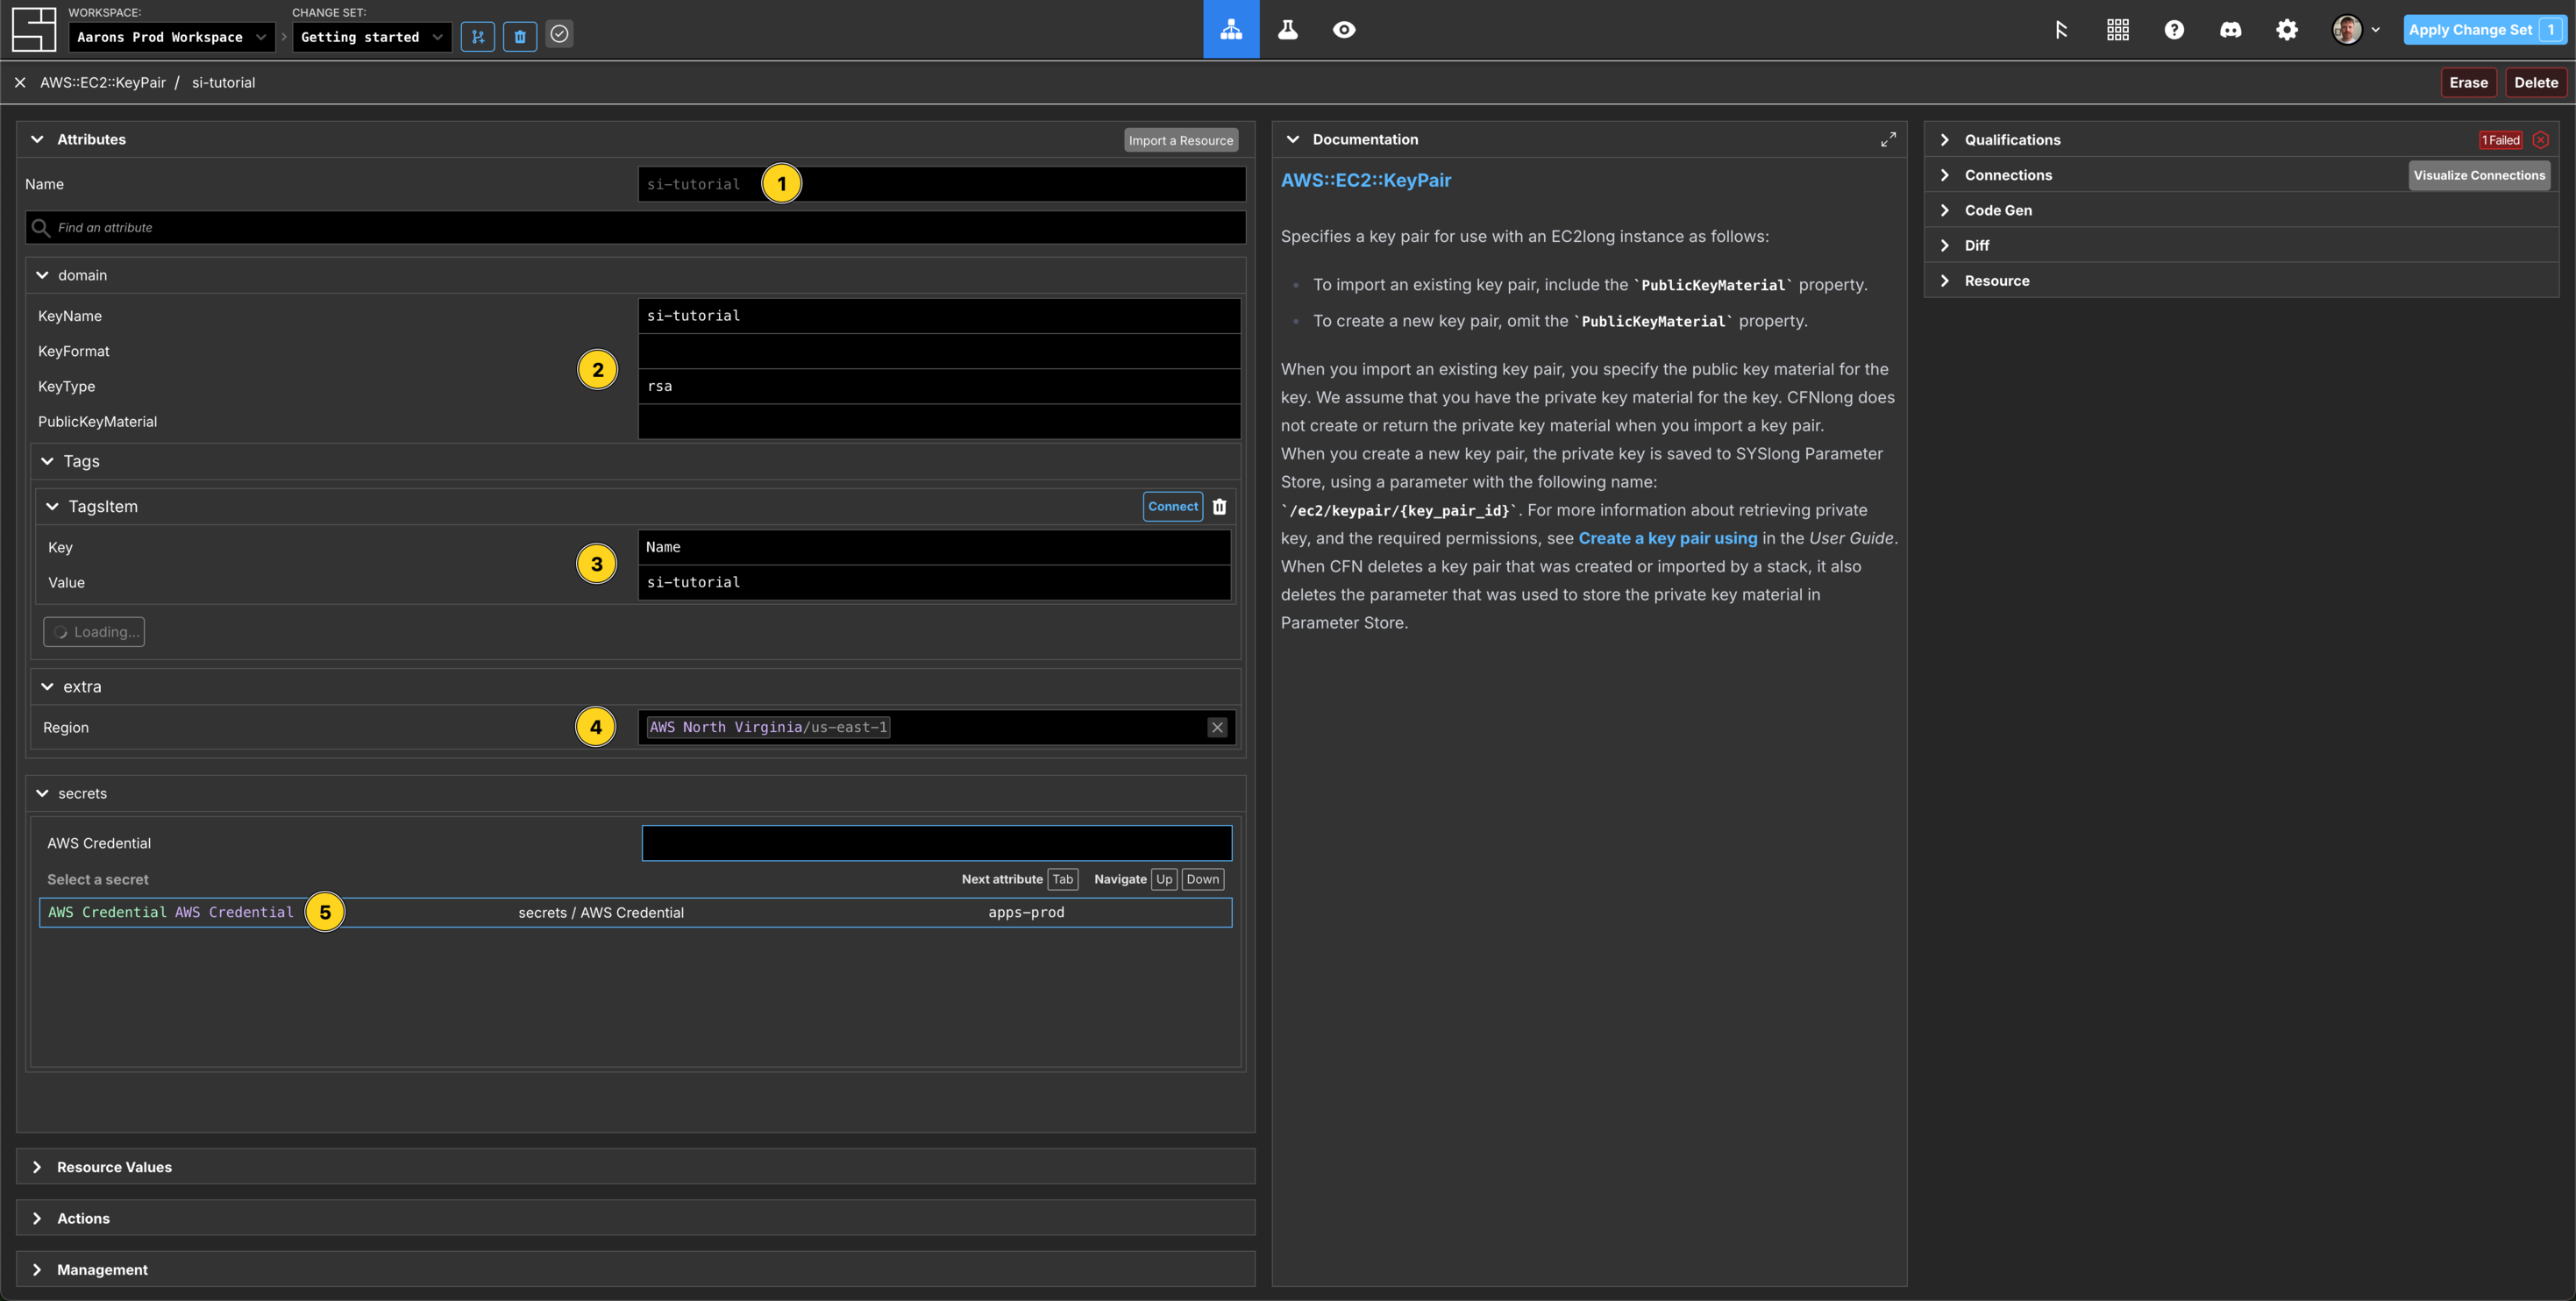Open the settings gear icon
The width and height of the screenshot is (2576, 1301).
[x=2287, y=29]
